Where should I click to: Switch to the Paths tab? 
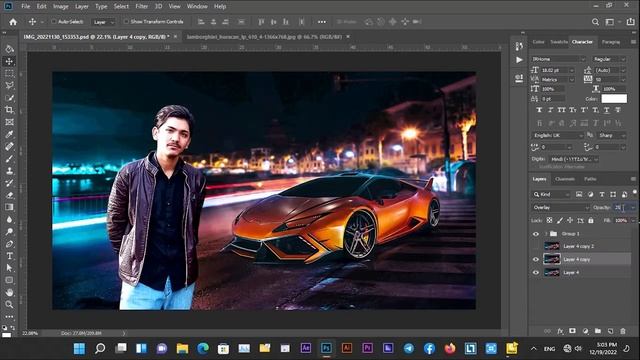[x=590, y=179]
